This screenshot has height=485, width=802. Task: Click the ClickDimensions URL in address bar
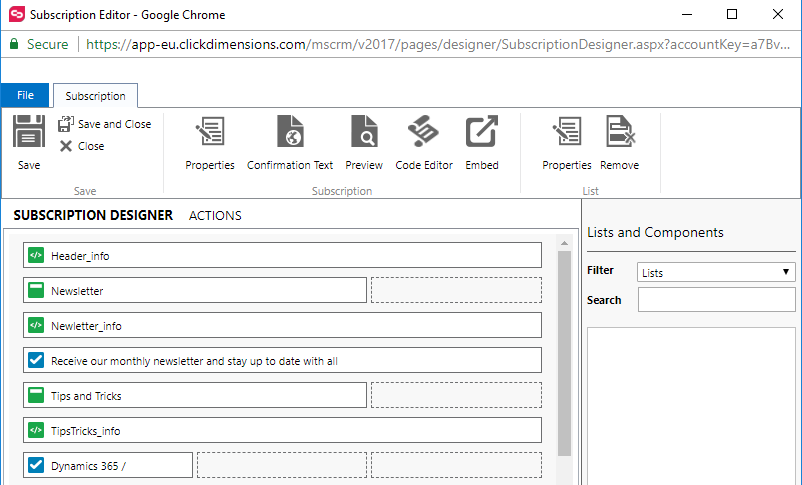[x=438, y=45]
